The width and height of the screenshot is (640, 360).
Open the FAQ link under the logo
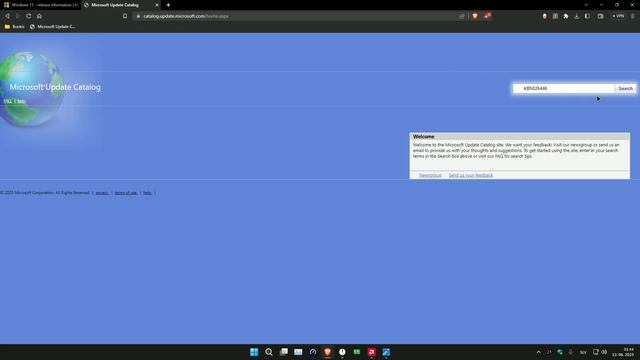7,101
